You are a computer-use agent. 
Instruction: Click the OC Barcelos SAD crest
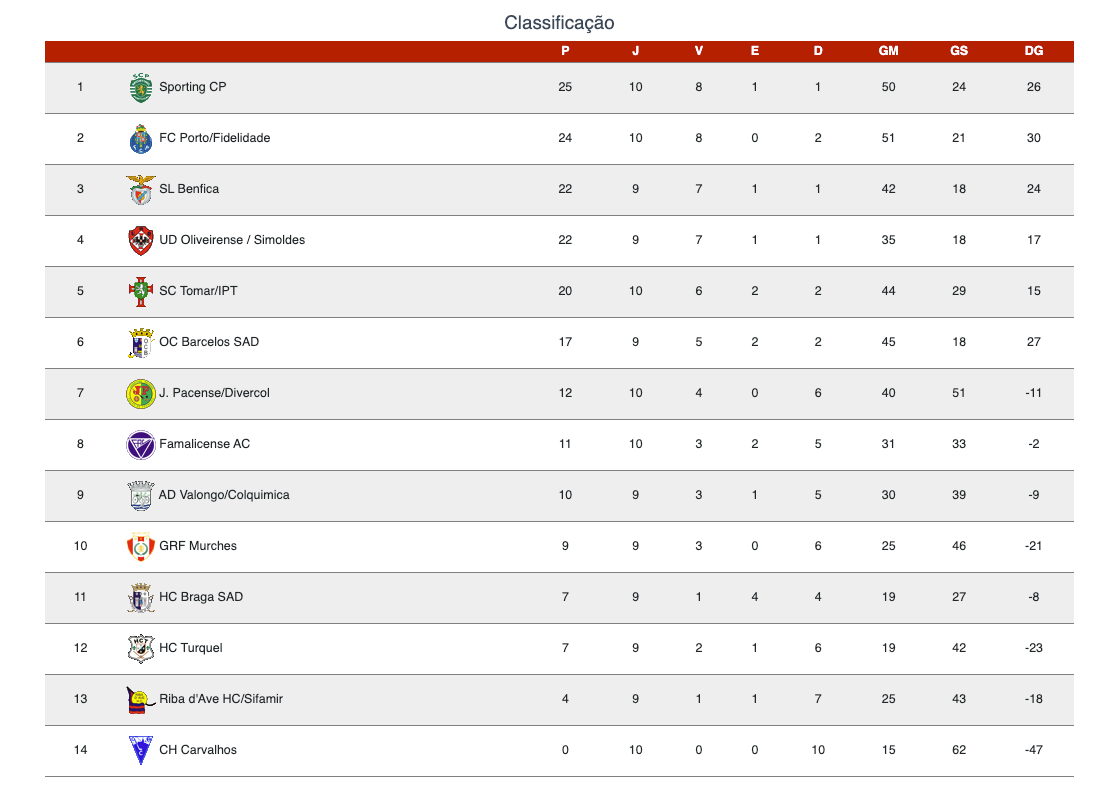point(141,343)
